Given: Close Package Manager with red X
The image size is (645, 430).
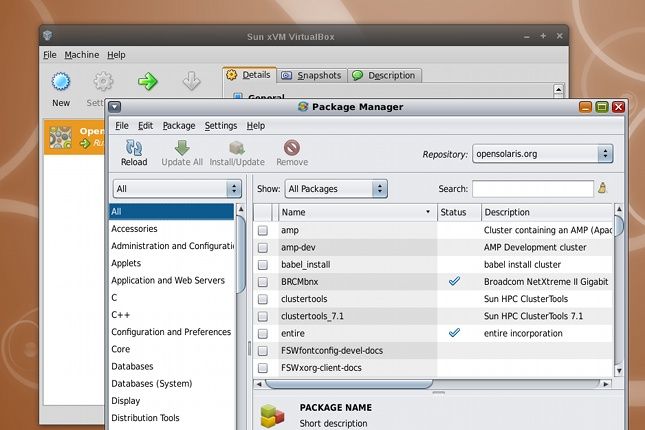Looking at the screenshot, I should pos(618,107).
